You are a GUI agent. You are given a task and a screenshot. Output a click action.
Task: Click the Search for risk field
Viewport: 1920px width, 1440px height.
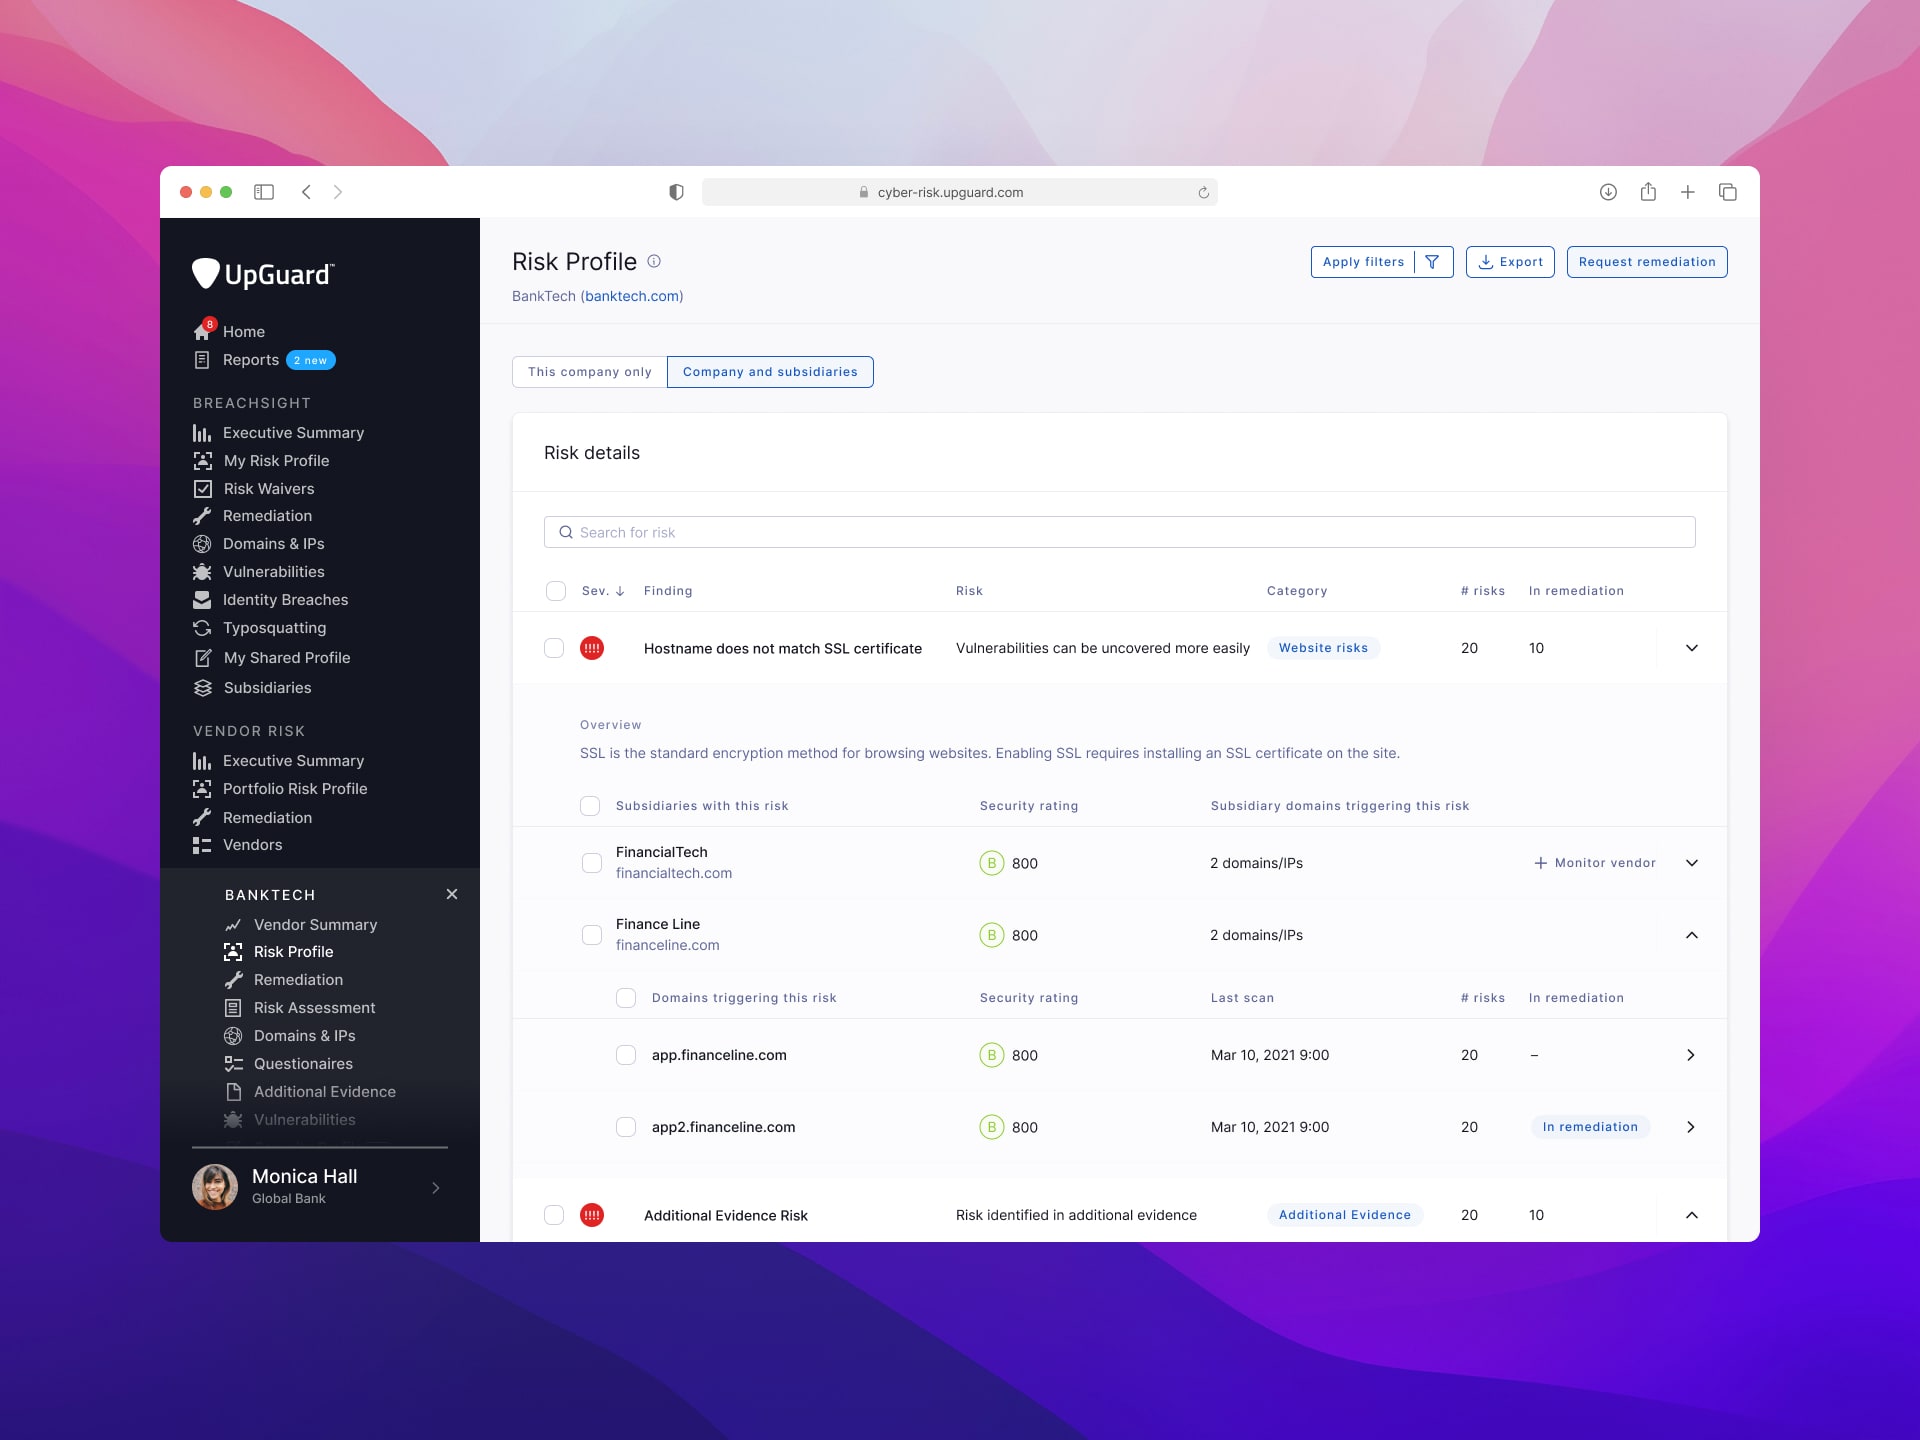point(1120,532)
